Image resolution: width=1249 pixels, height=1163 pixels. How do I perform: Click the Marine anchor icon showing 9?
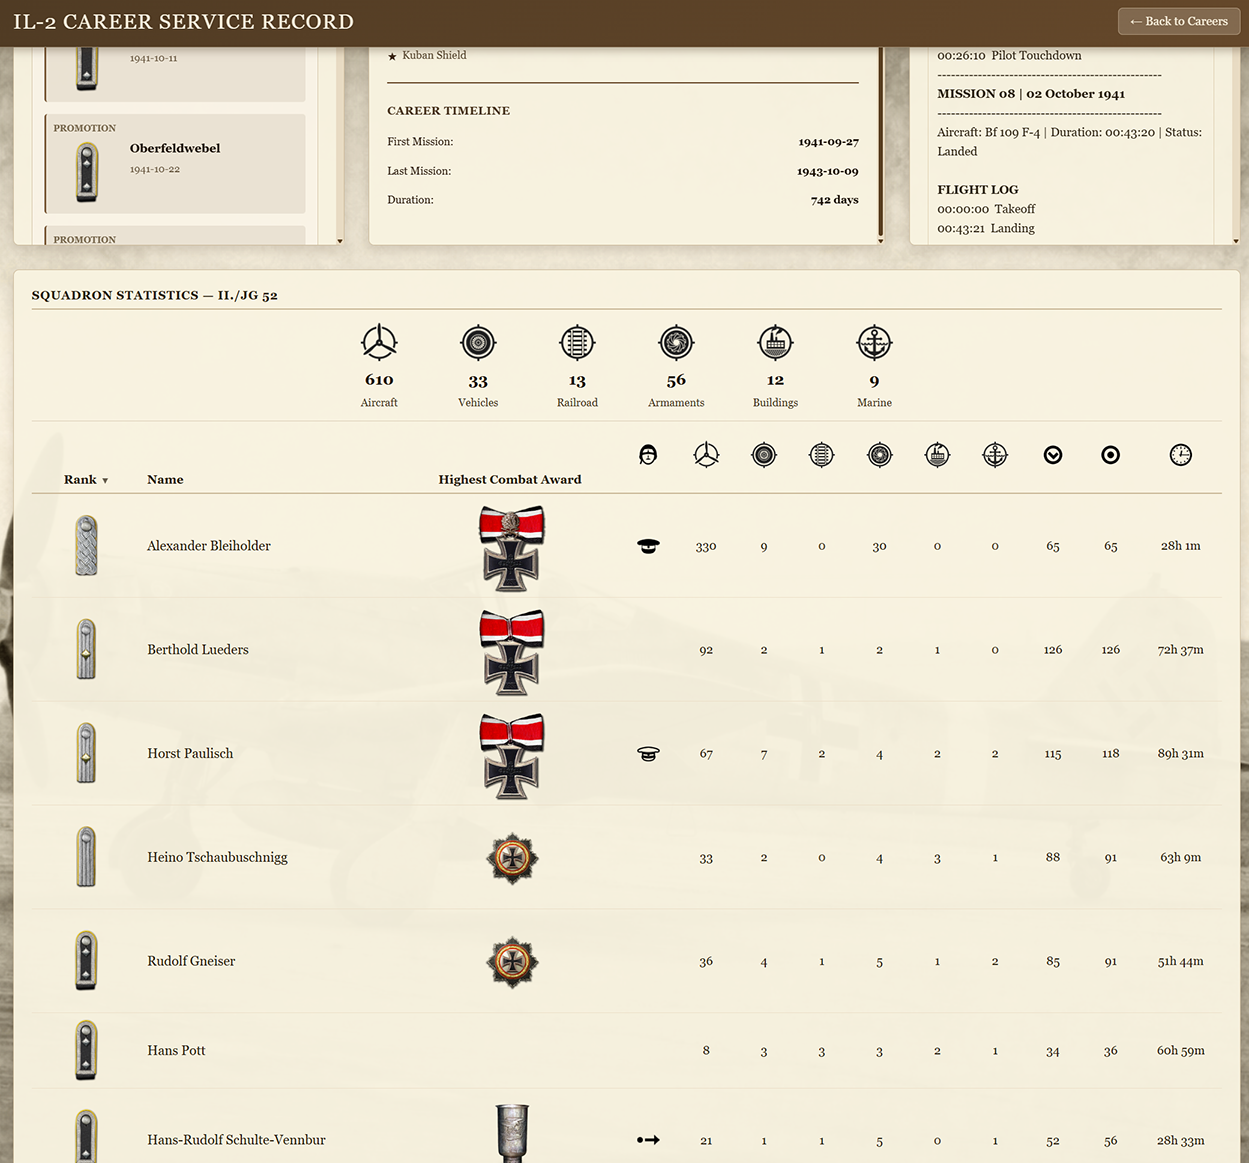(x=874, y=341)
